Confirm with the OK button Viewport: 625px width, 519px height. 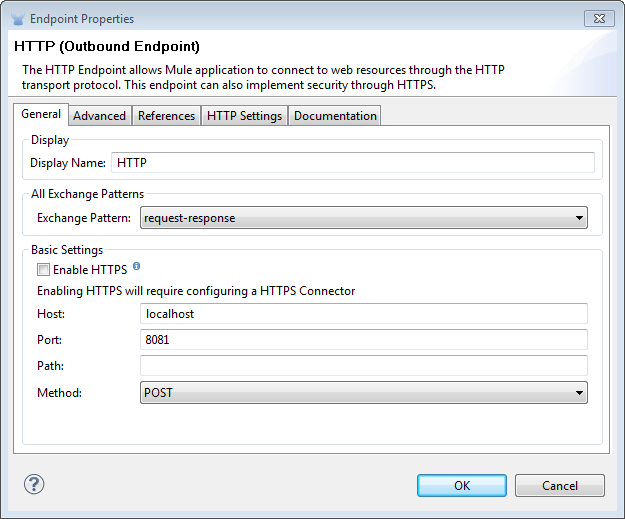point(462,486)
